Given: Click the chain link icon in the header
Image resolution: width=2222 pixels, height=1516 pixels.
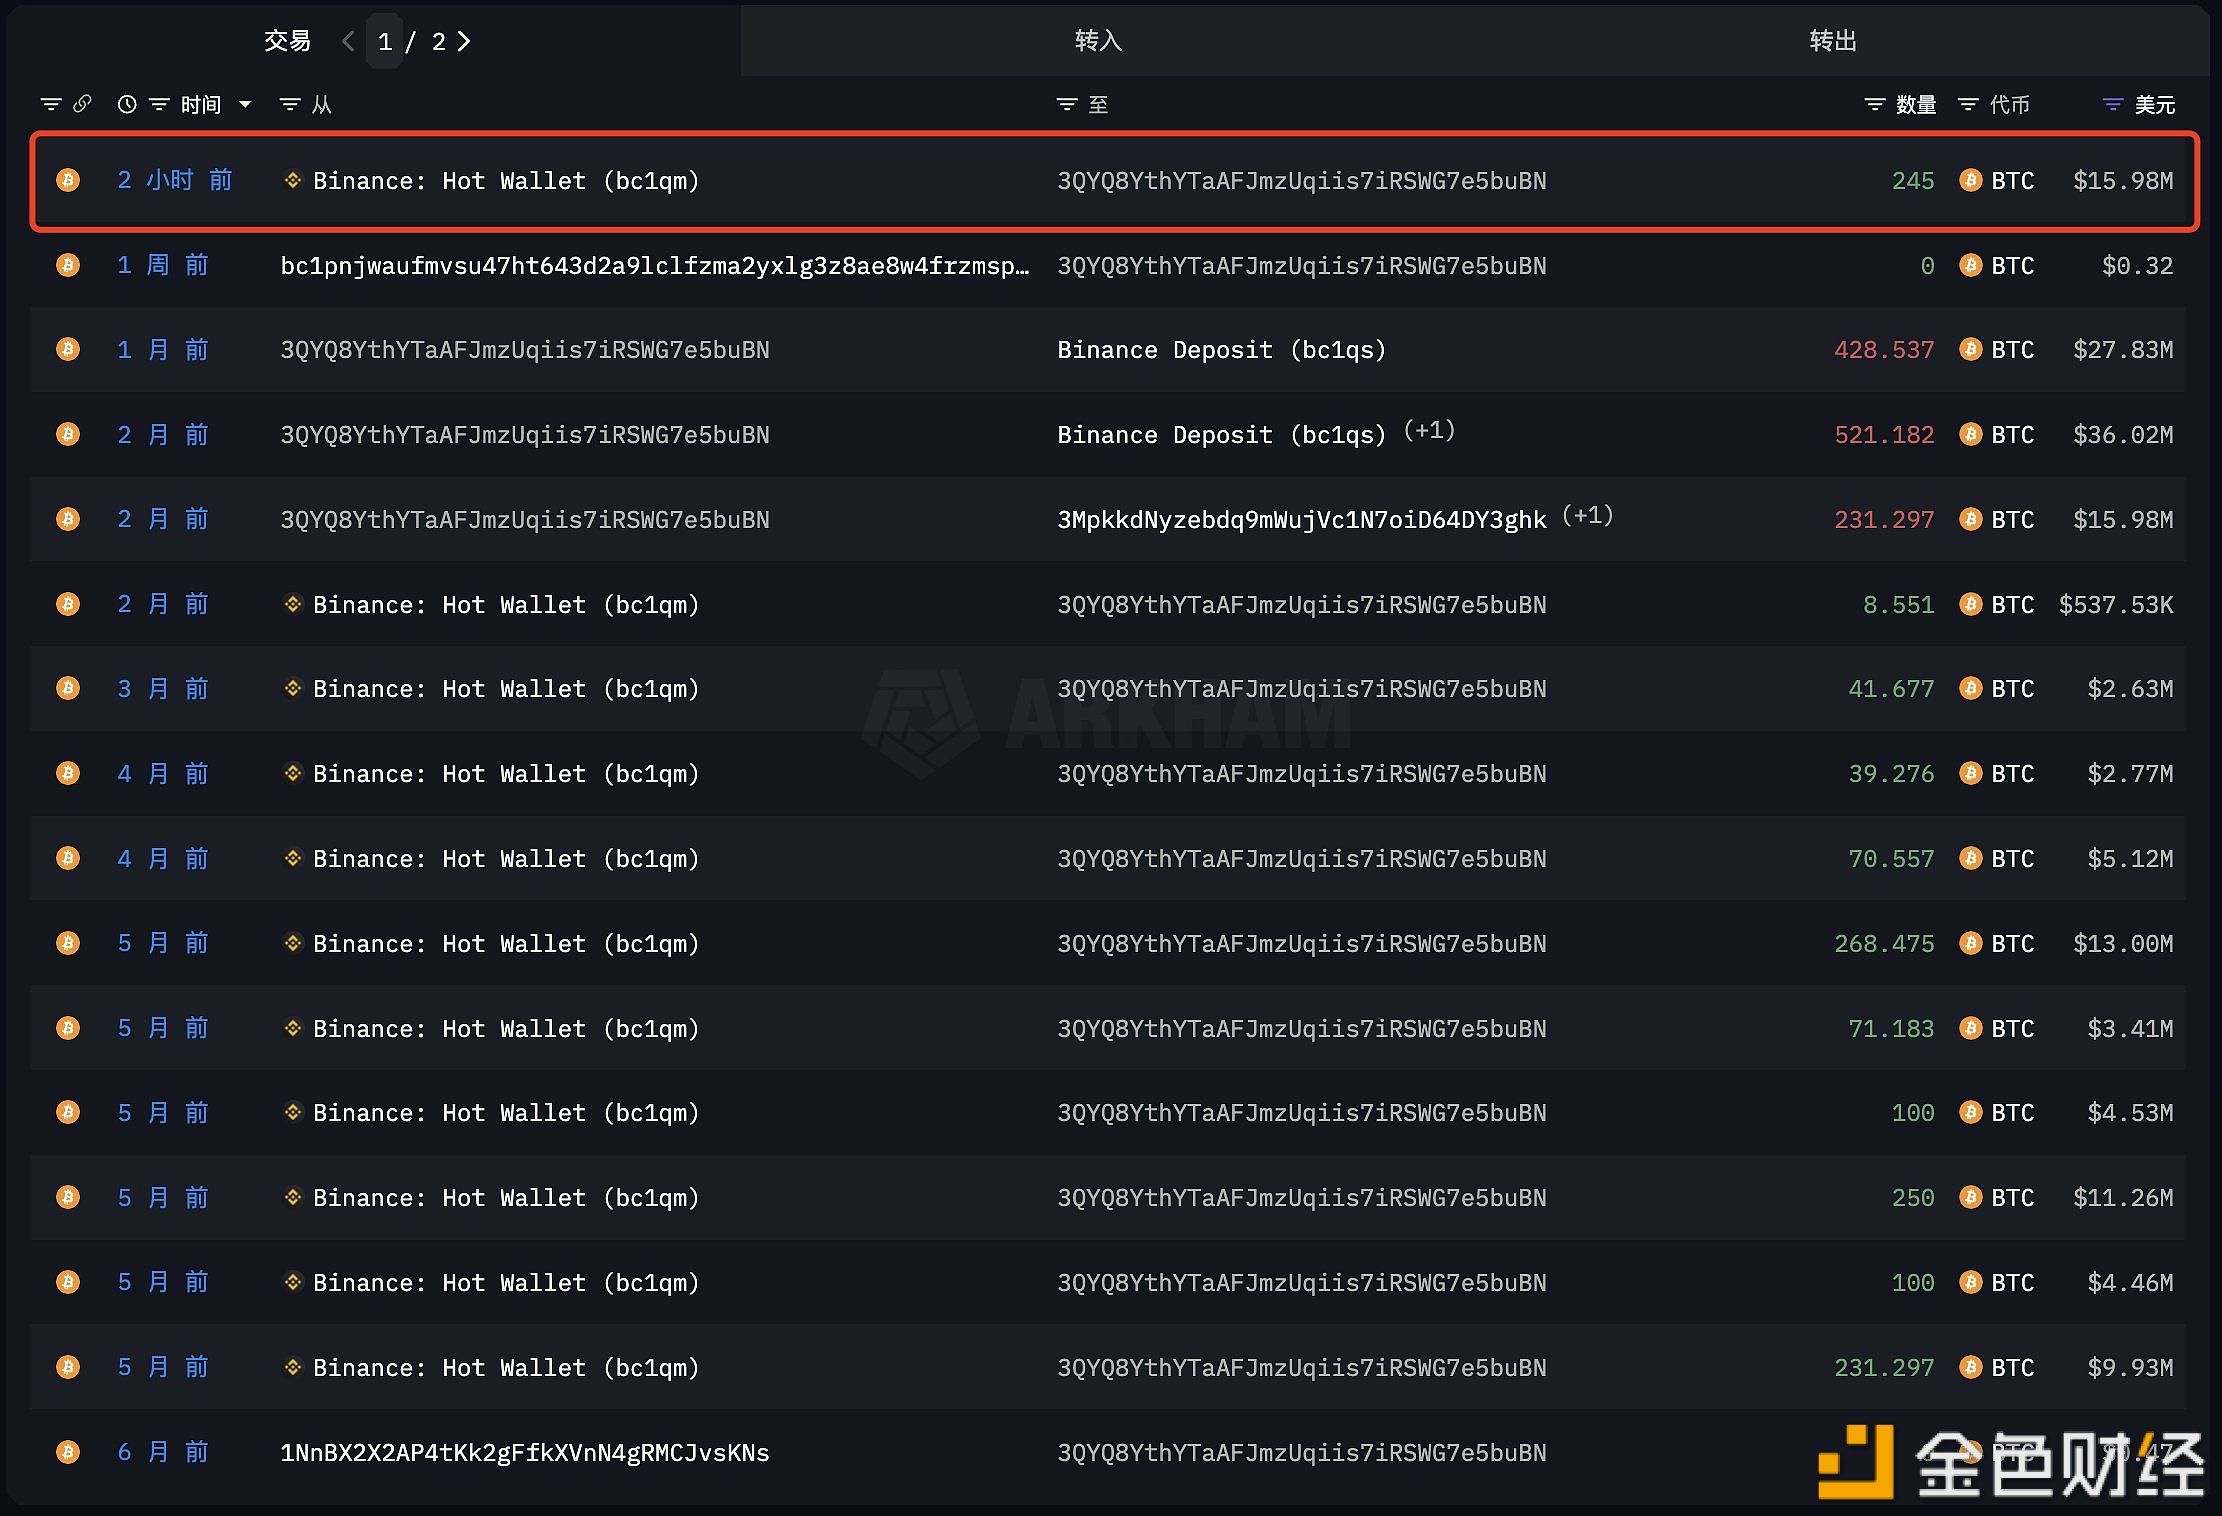Looking at the screenshot, I should [82, 104].
